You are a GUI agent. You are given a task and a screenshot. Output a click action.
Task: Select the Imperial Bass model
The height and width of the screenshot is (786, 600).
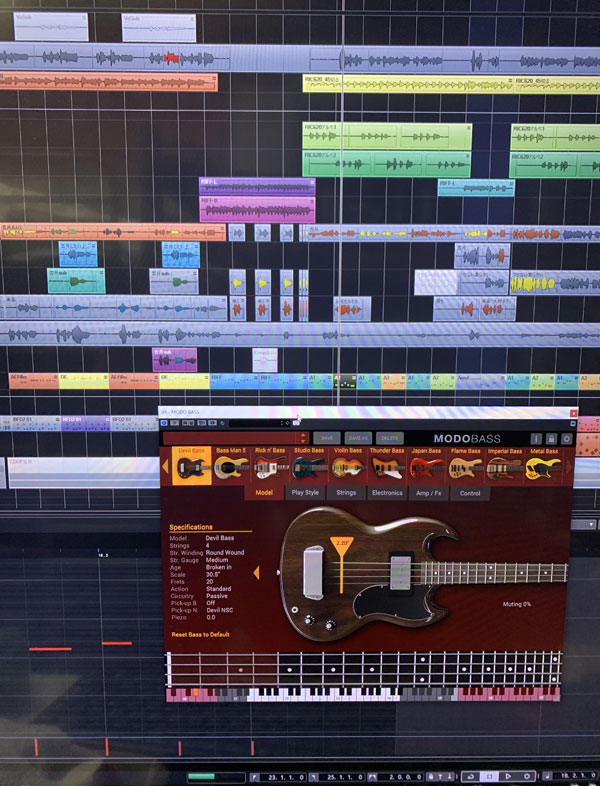505,465
